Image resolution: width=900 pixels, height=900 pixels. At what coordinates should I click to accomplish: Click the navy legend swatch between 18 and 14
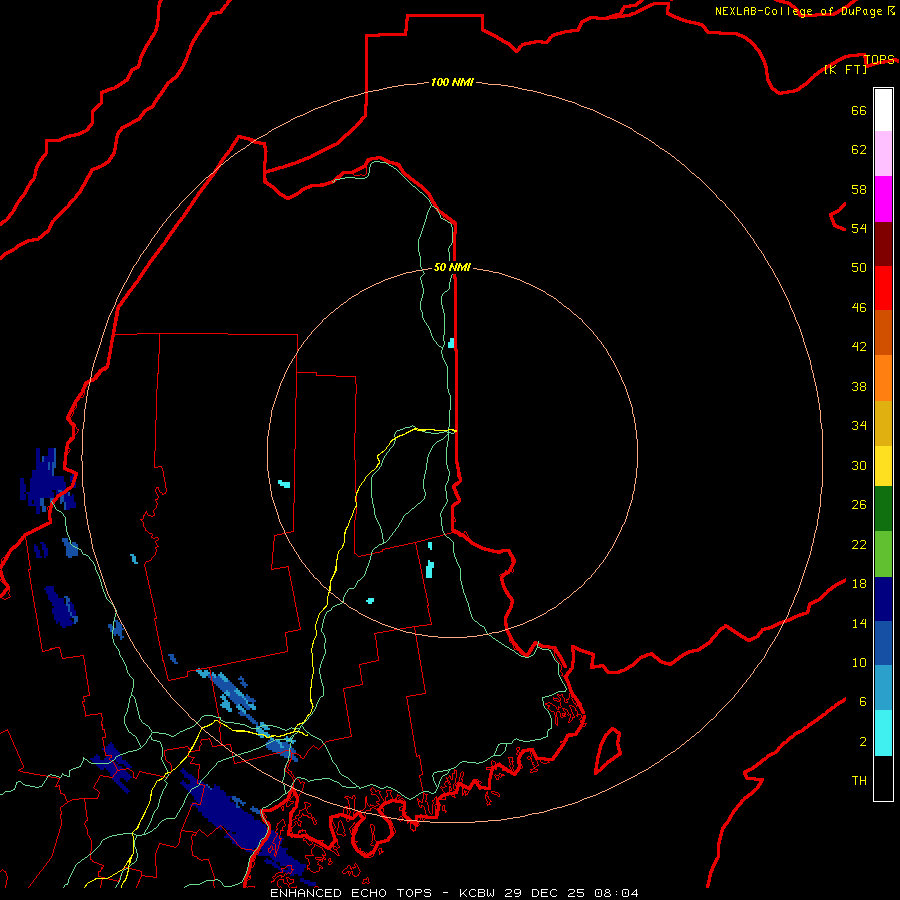[x=883, y=599]
